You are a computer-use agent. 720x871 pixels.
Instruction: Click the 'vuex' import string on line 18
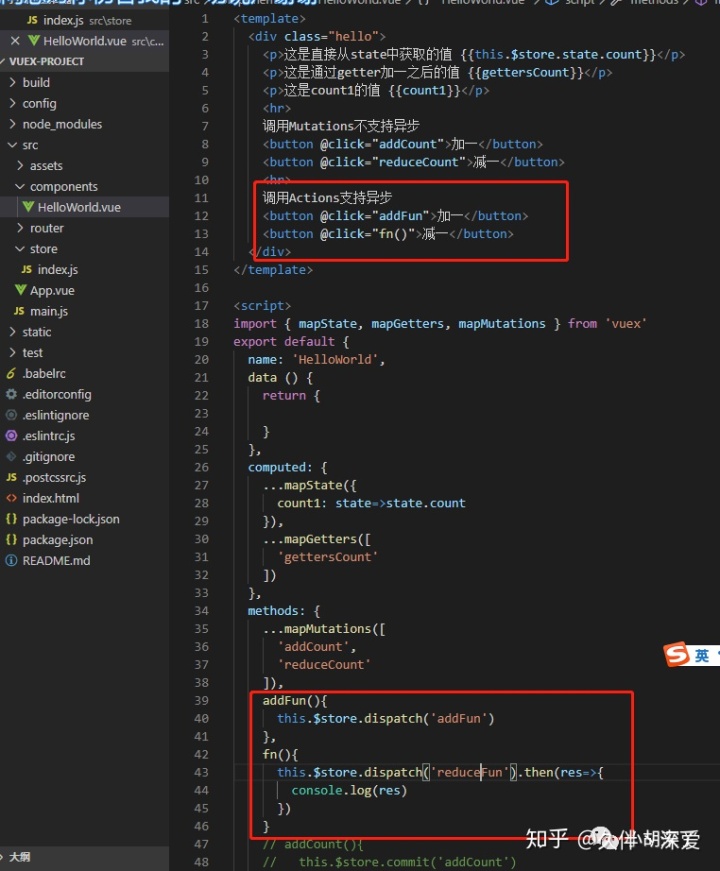[626, 323]
